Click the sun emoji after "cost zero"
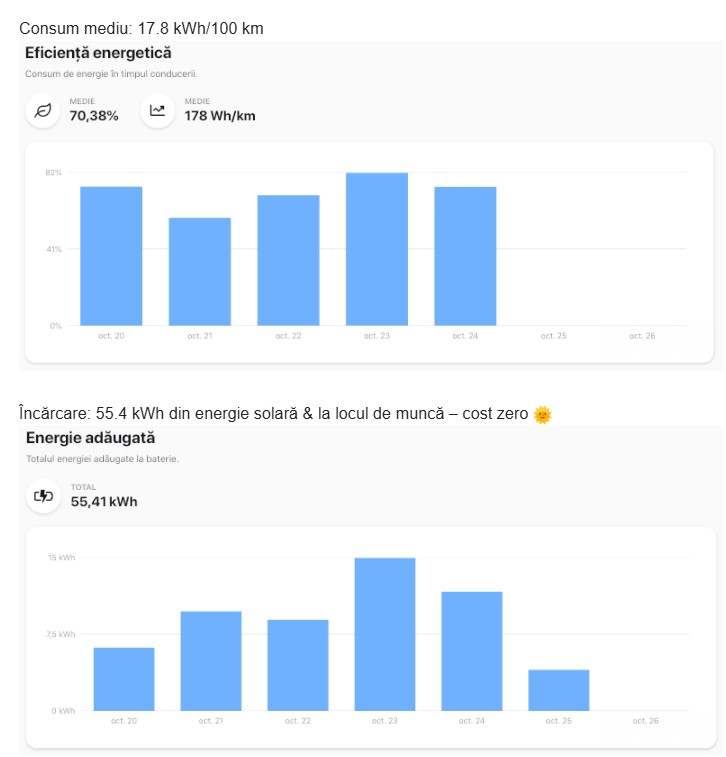726x757 pixels. (x=543, y=414)
